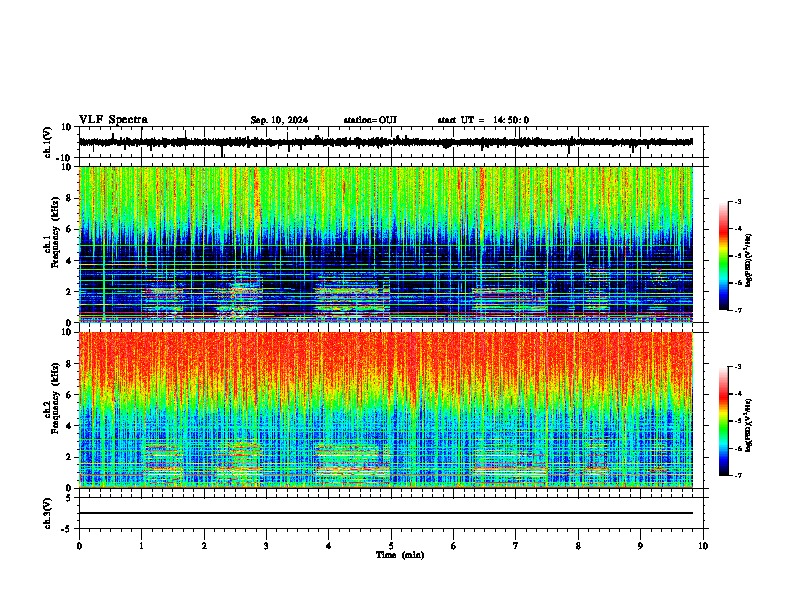Click the ch.2 spectrogram color scale bar
The height and width of the screenshot is (612, 792).
724,421
